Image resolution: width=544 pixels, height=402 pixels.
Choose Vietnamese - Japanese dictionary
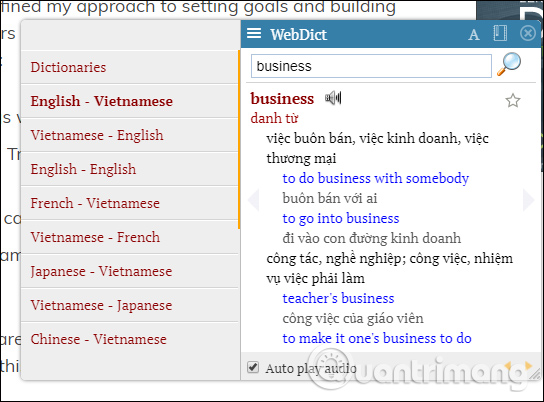coord(130,305)
